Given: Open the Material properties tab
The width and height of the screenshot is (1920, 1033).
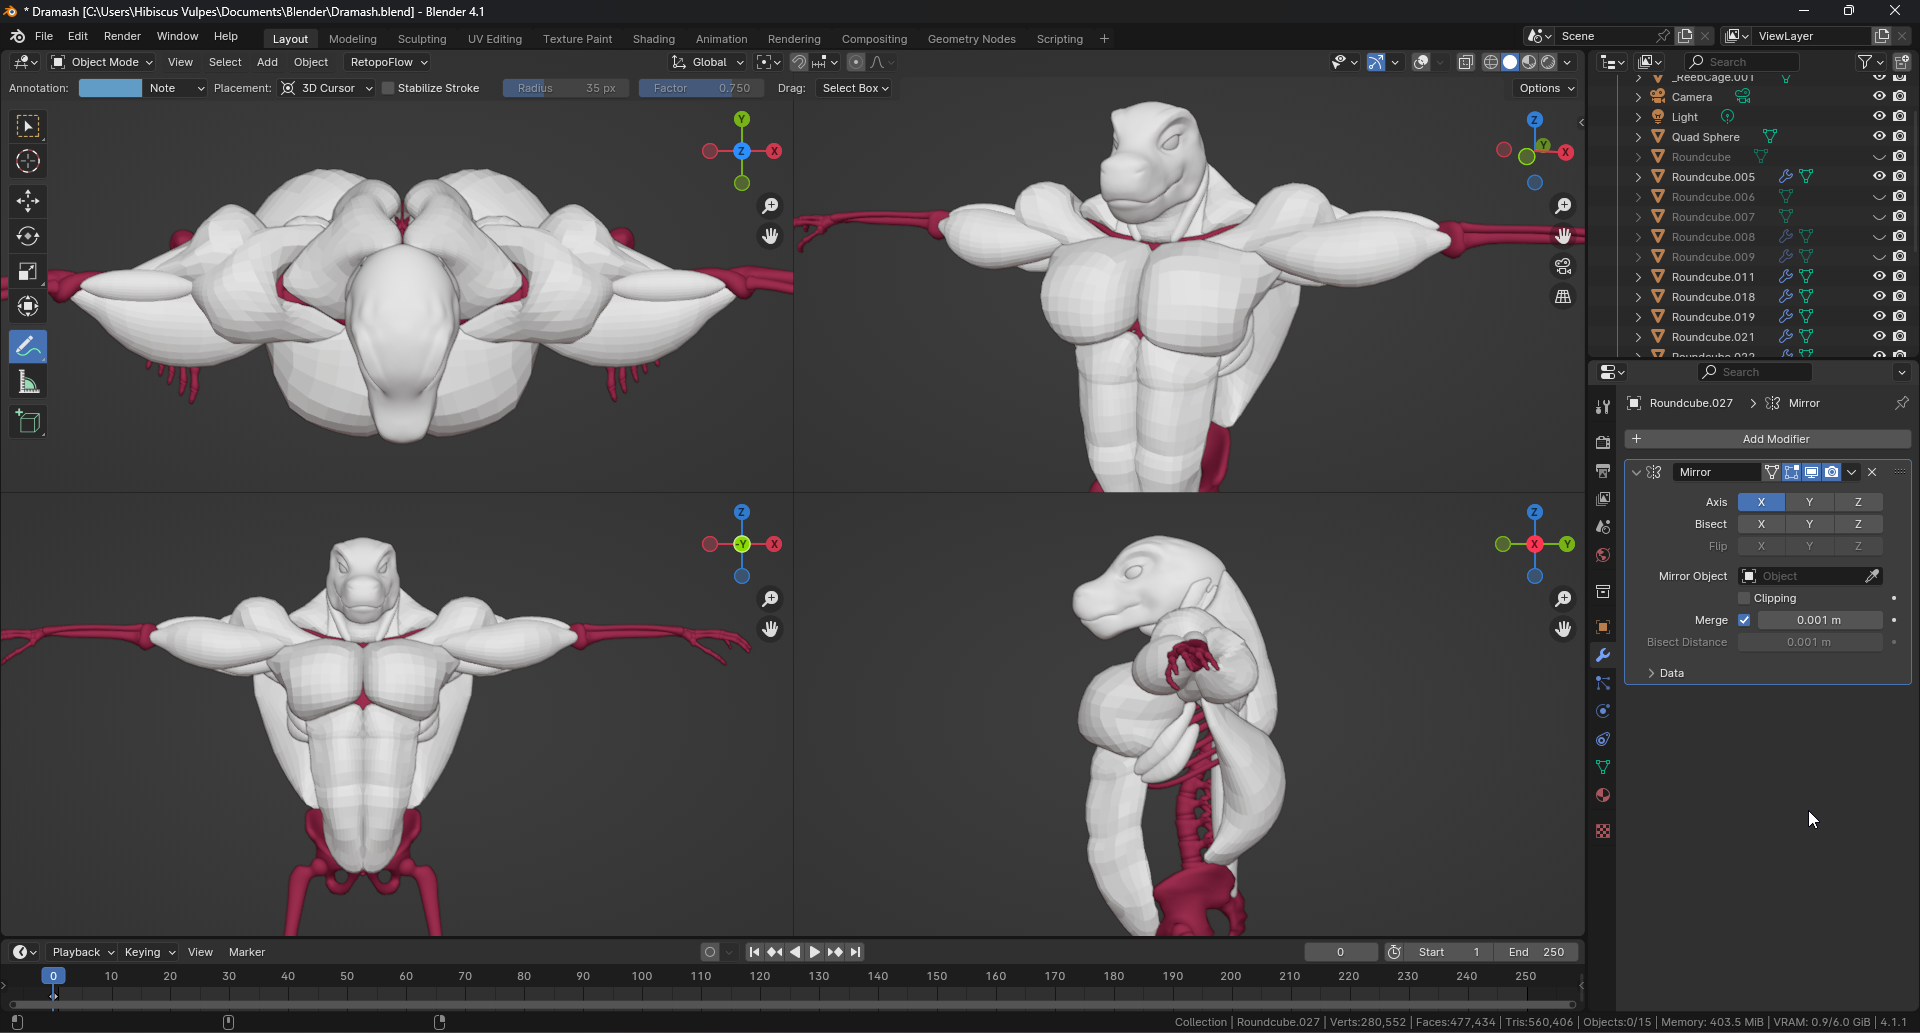Looking at the screenshot, I should click(x=1603, y=795).
